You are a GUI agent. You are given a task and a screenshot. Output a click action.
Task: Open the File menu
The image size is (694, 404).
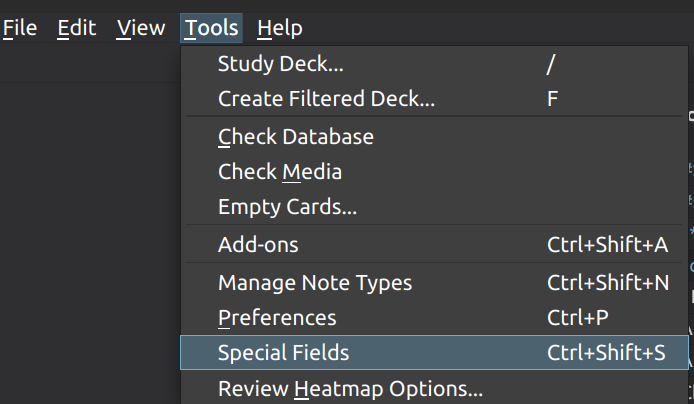pos(20,28)
